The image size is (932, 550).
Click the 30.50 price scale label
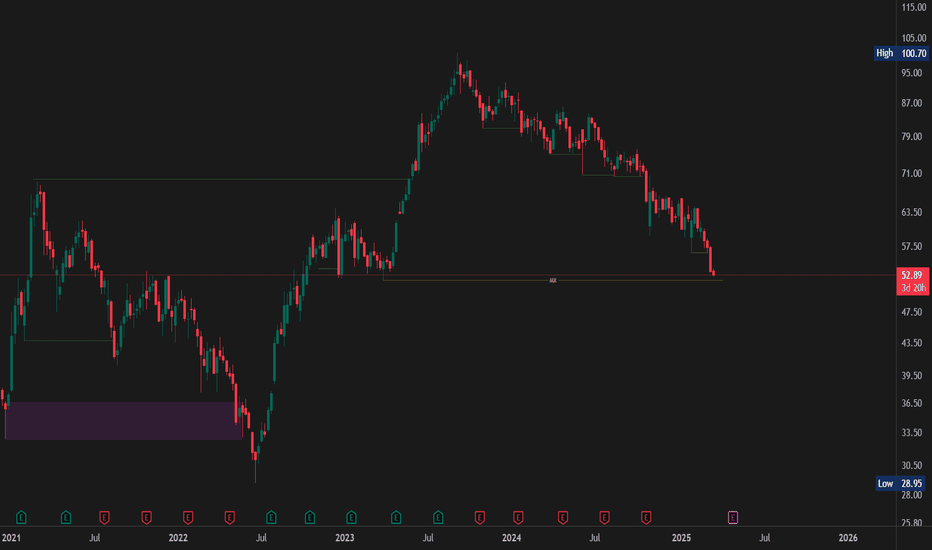click(912, 466)
